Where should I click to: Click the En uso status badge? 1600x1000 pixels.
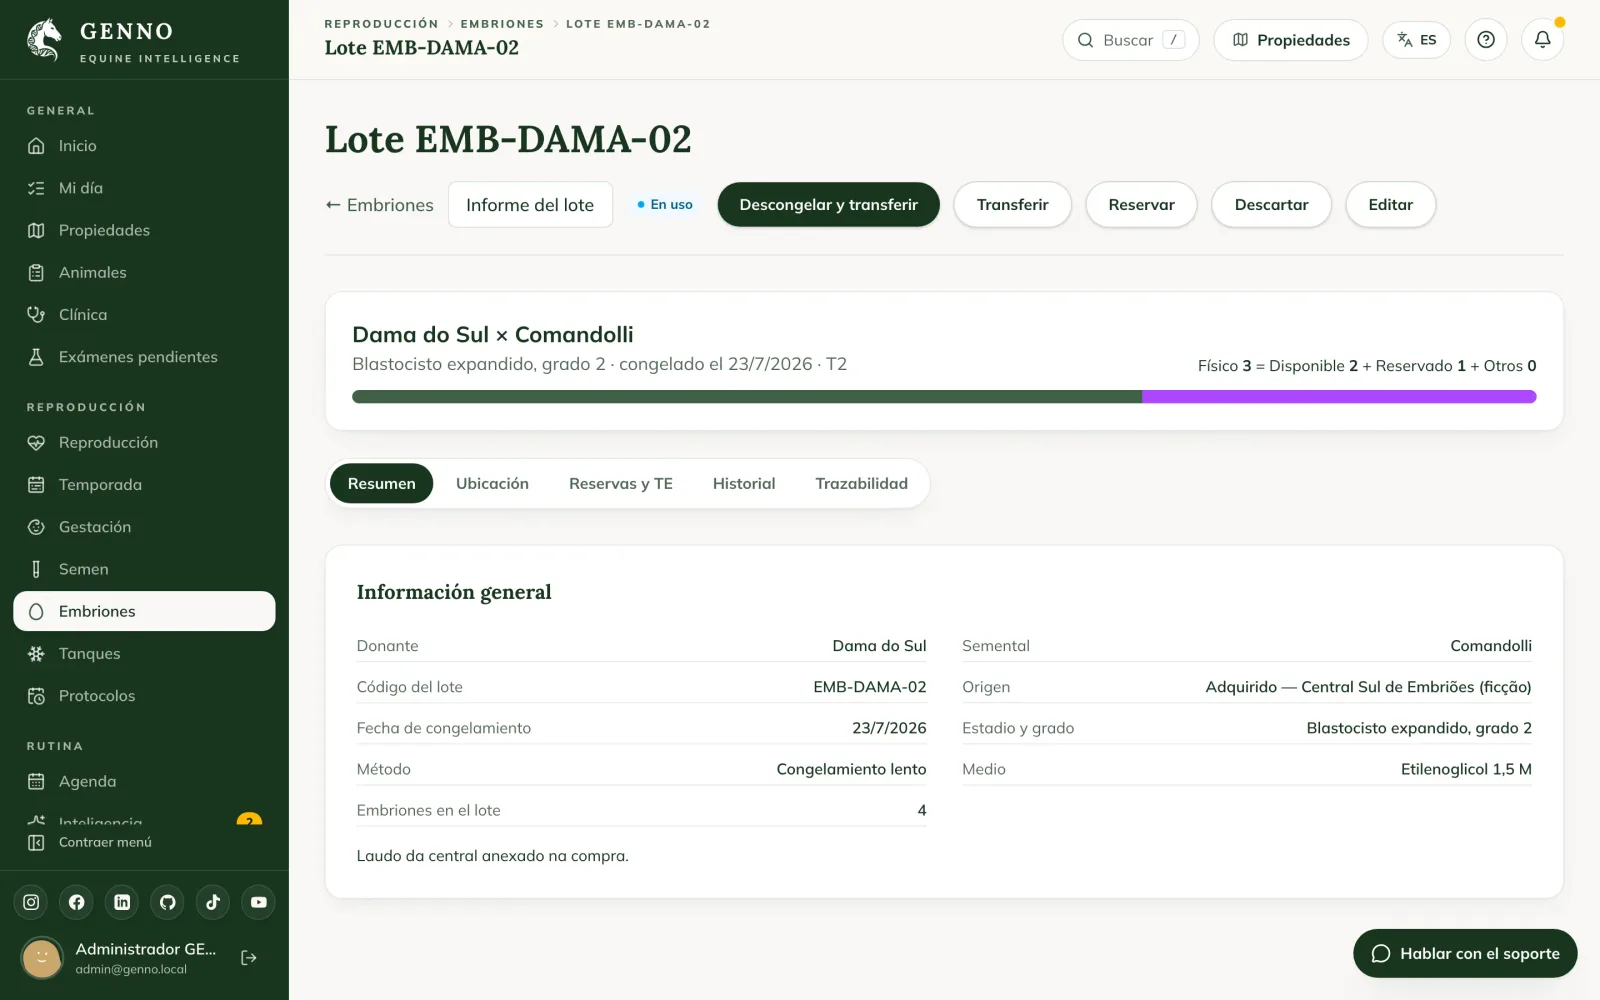point(665,205)
